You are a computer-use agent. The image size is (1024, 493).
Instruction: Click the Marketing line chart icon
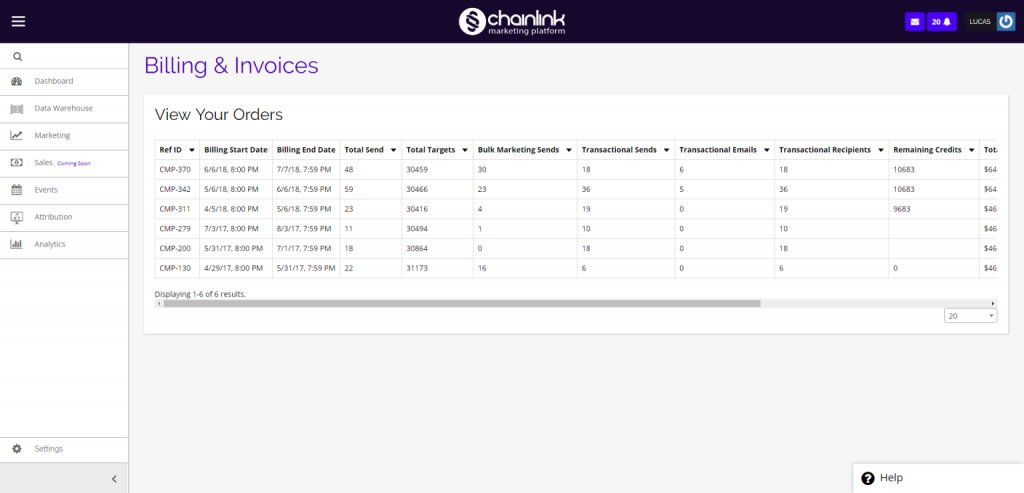click(17, 136)
